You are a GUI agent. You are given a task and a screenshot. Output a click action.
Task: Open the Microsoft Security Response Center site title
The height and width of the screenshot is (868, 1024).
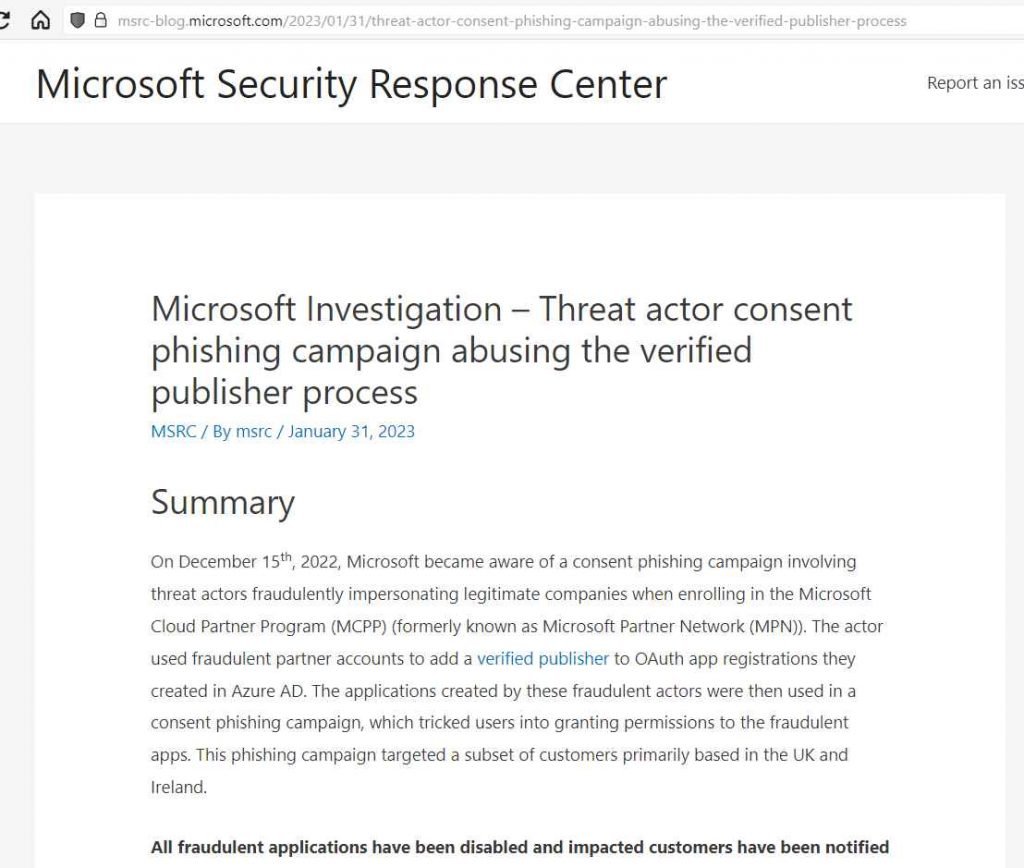351,84
